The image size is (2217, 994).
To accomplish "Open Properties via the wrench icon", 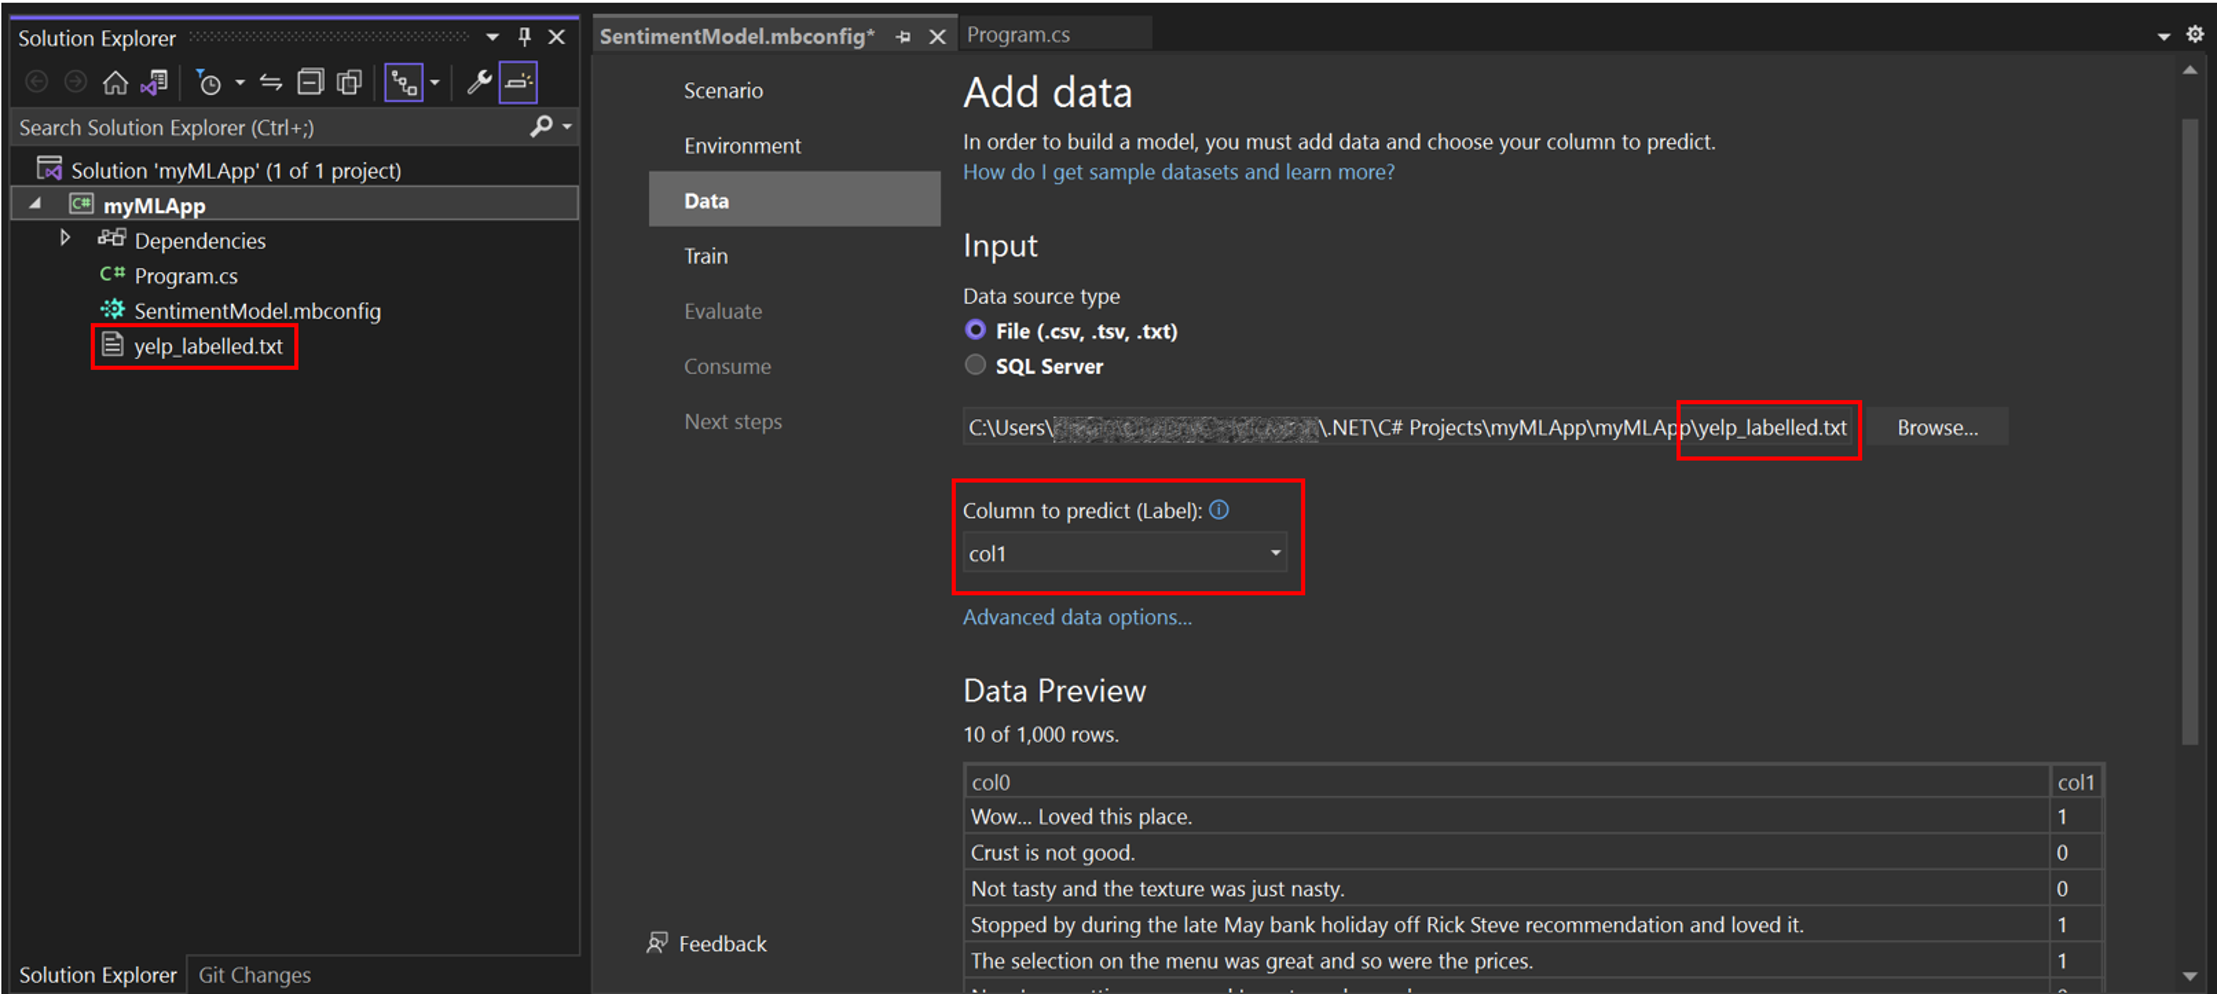I will 479,83.
